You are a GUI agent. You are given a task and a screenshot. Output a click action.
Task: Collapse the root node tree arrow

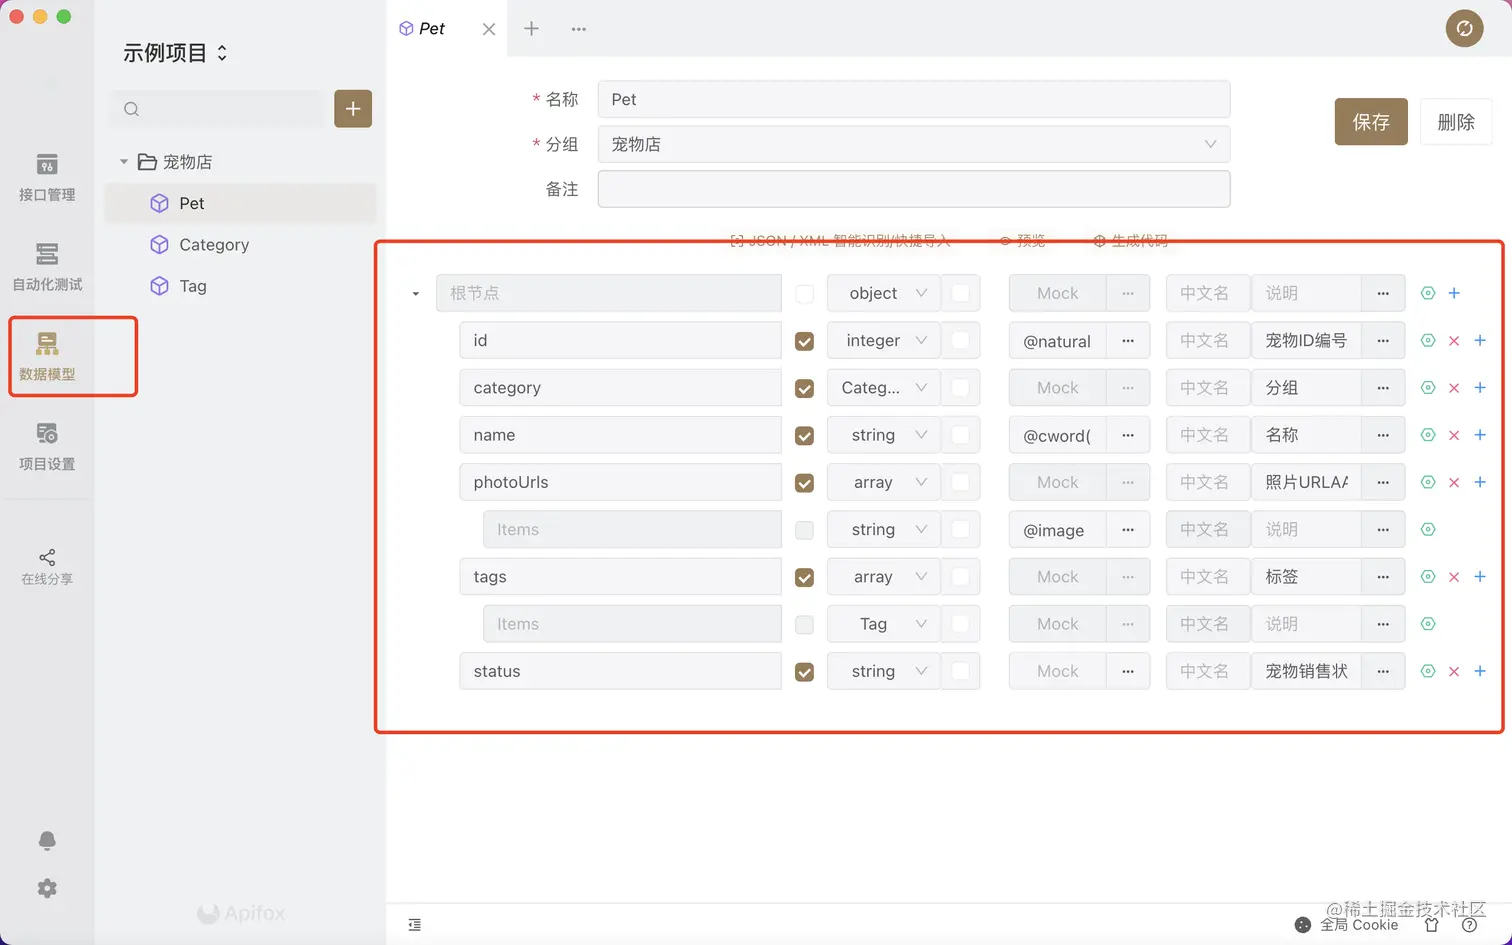(416, 294)
